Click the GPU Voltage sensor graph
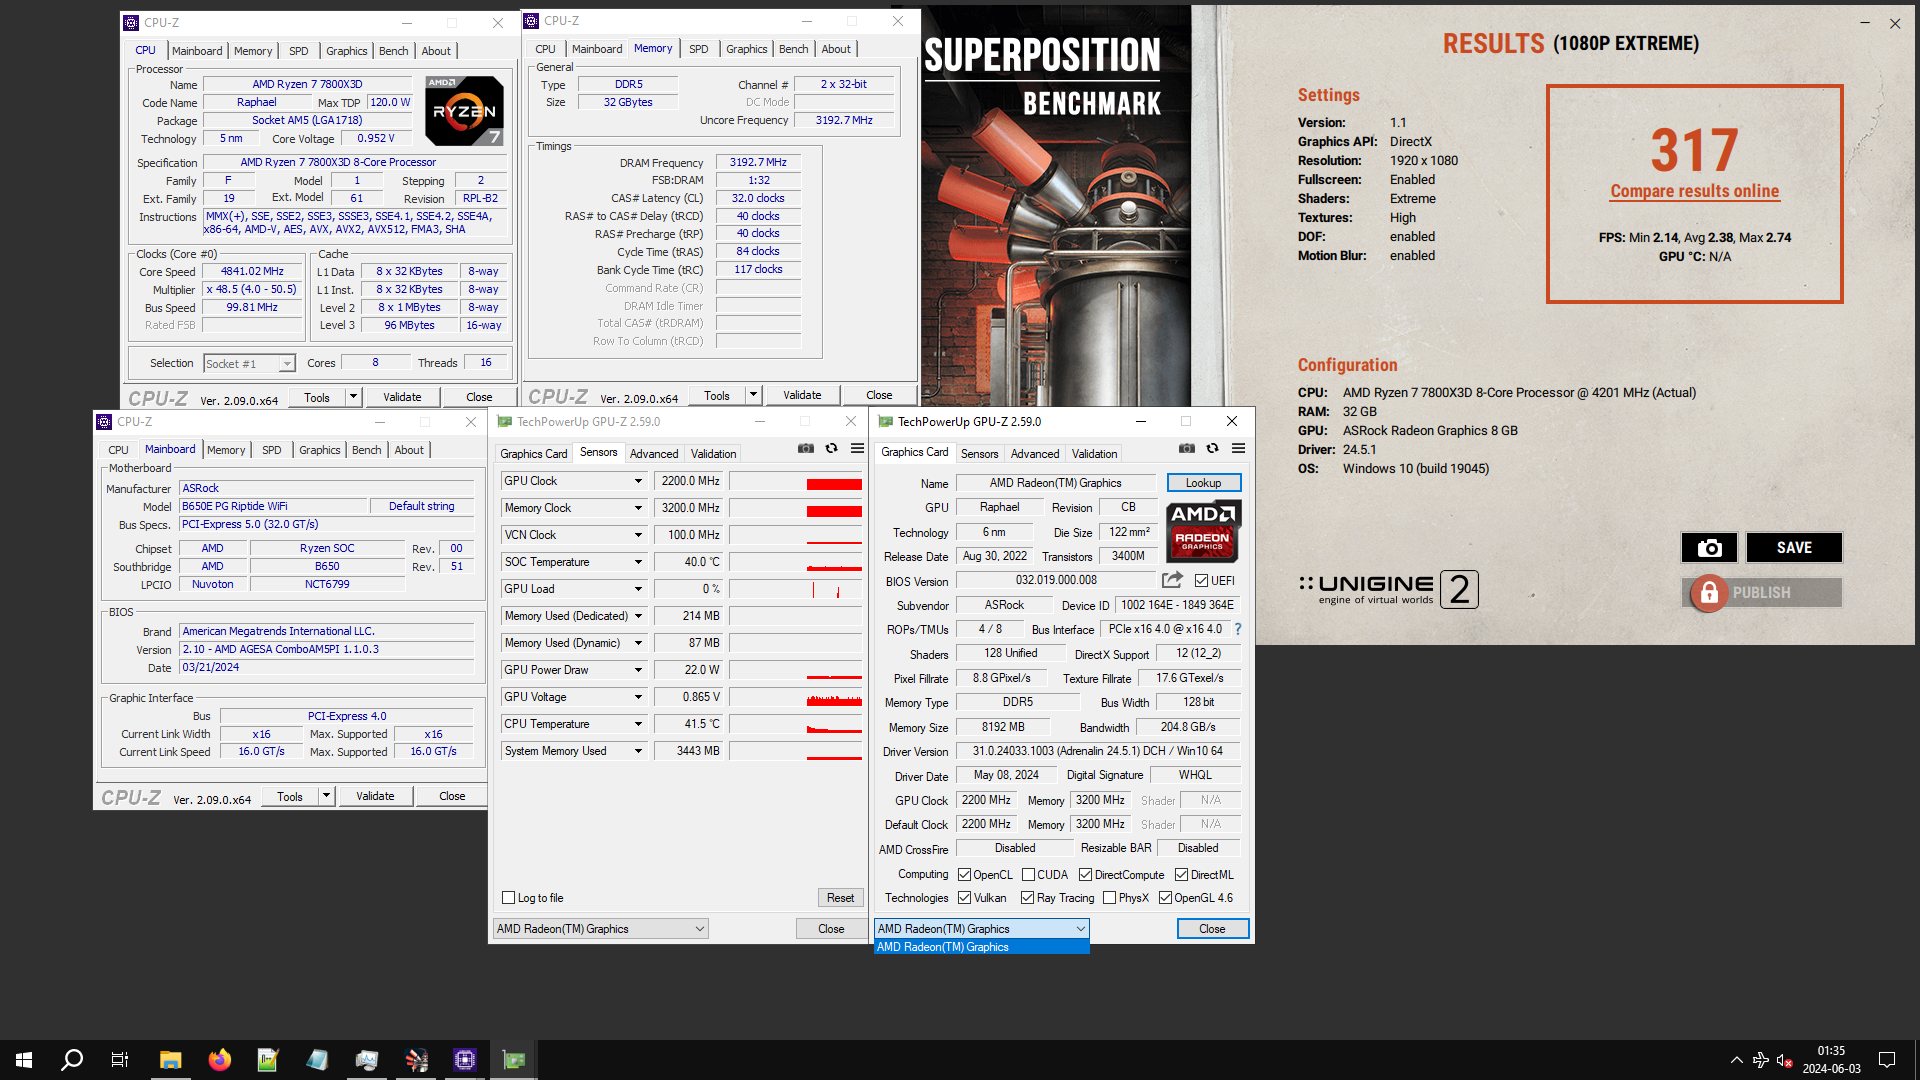The width and height of the screenshot is (1920, 1080). click(796, 697)
